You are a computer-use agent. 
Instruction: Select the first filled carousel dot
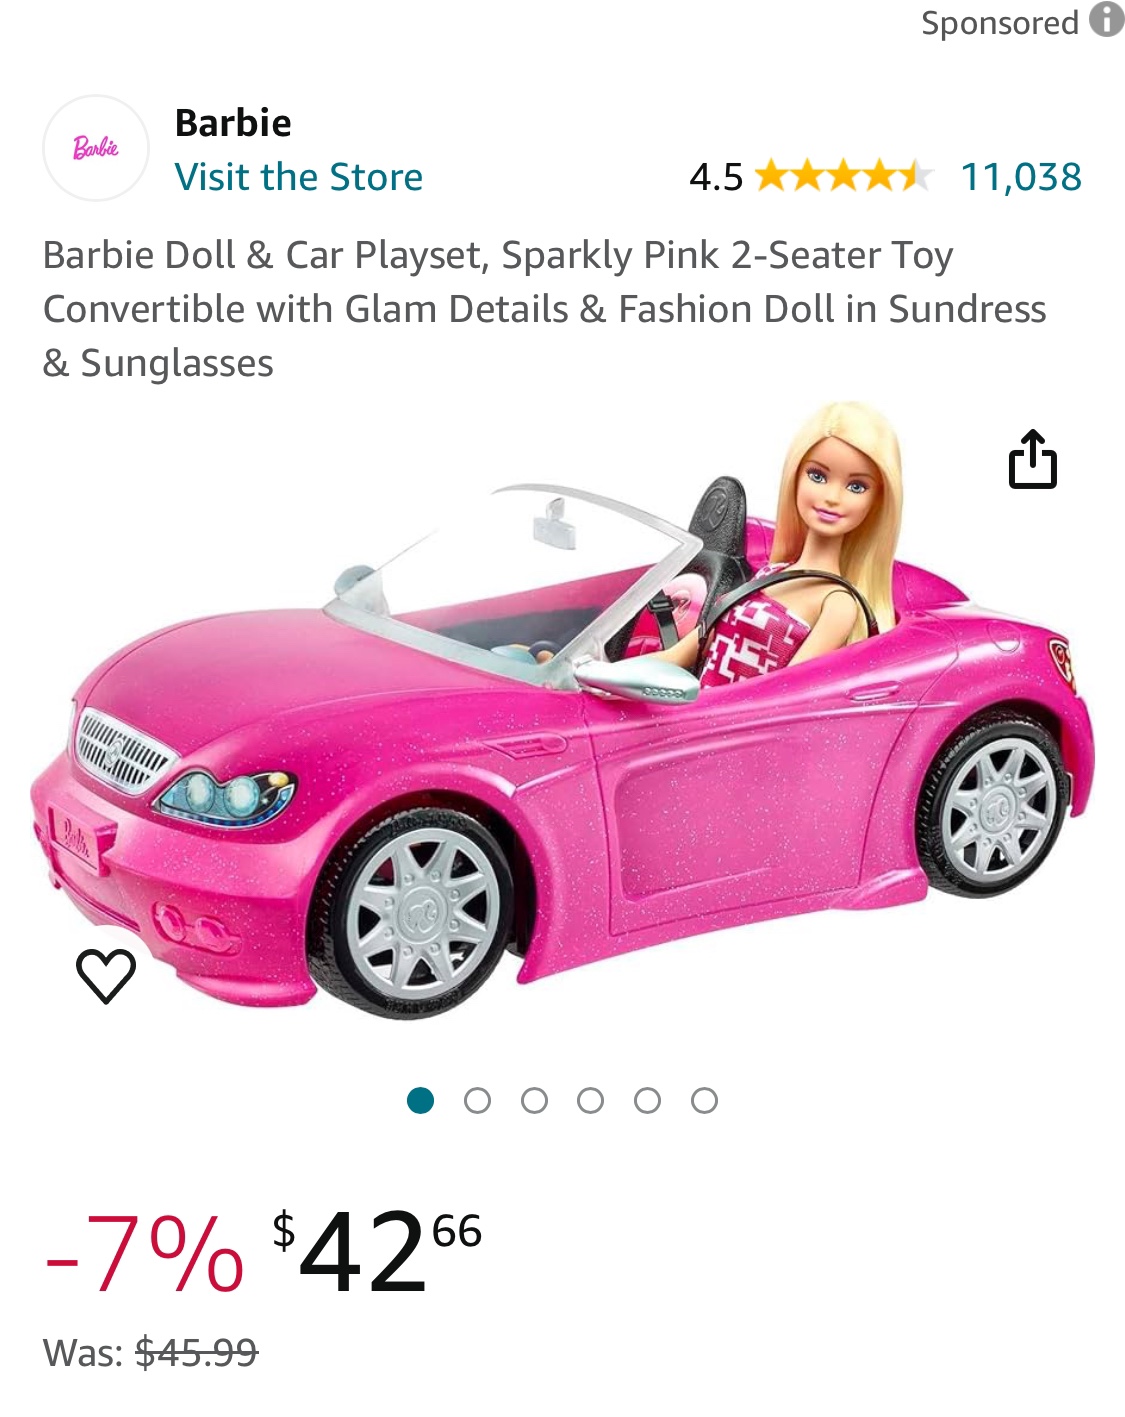[421, 1101]
